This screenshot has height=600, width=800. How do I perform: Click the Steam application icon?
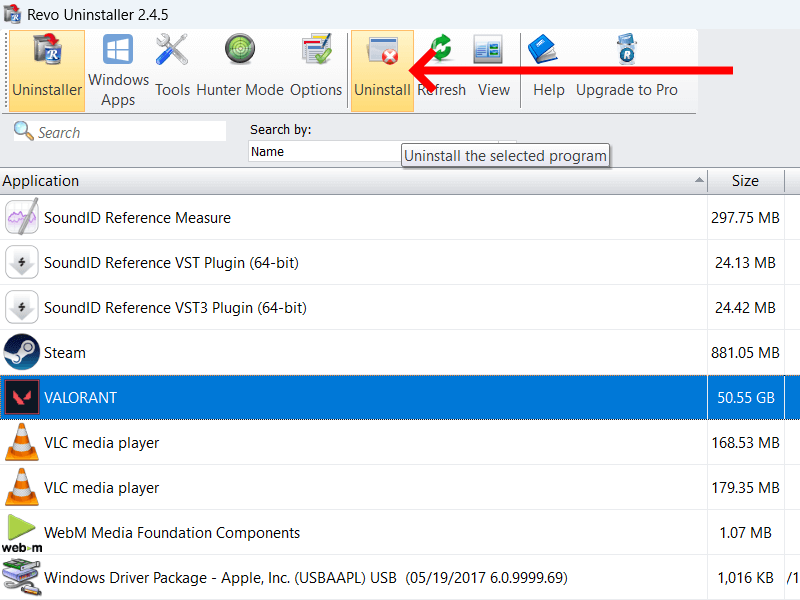[x=22, y=352]
